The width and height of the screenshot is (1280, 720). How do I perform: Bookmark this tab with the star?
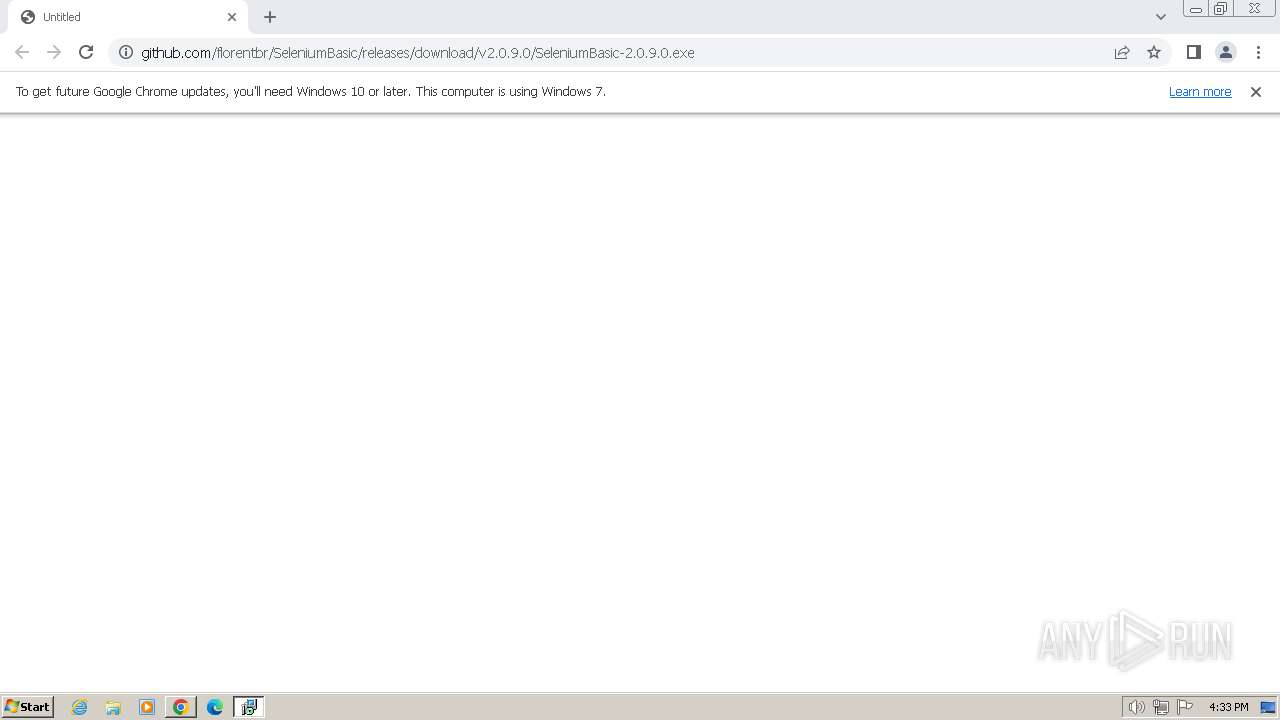(1154, 52)
